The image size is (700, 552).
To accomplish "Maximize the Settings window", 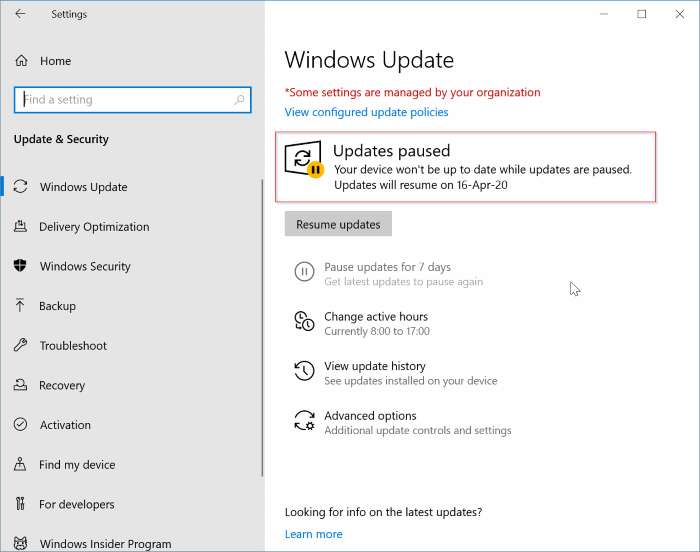I will (642, 14).
